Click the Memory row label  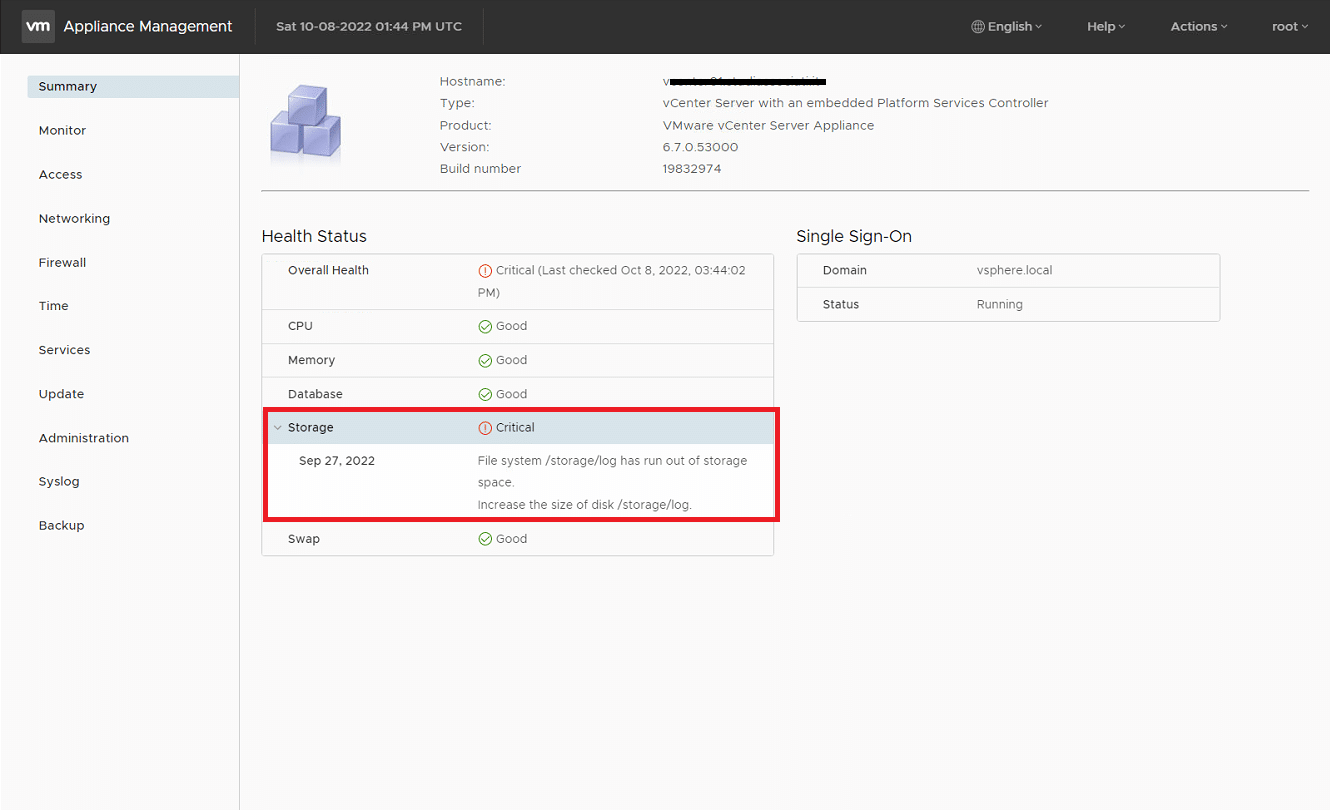pos(311,361)
